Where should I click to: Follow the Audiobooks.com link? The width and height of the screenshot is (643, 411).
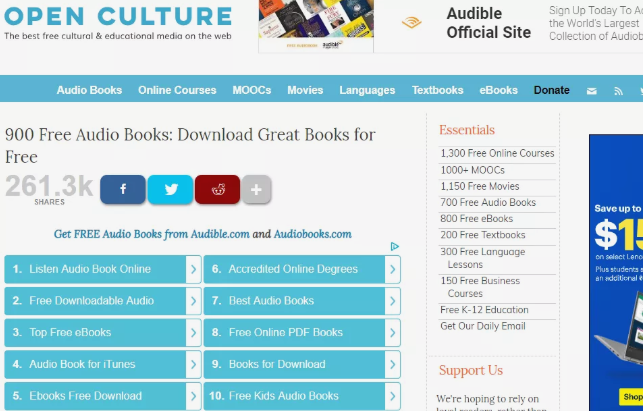312,234
